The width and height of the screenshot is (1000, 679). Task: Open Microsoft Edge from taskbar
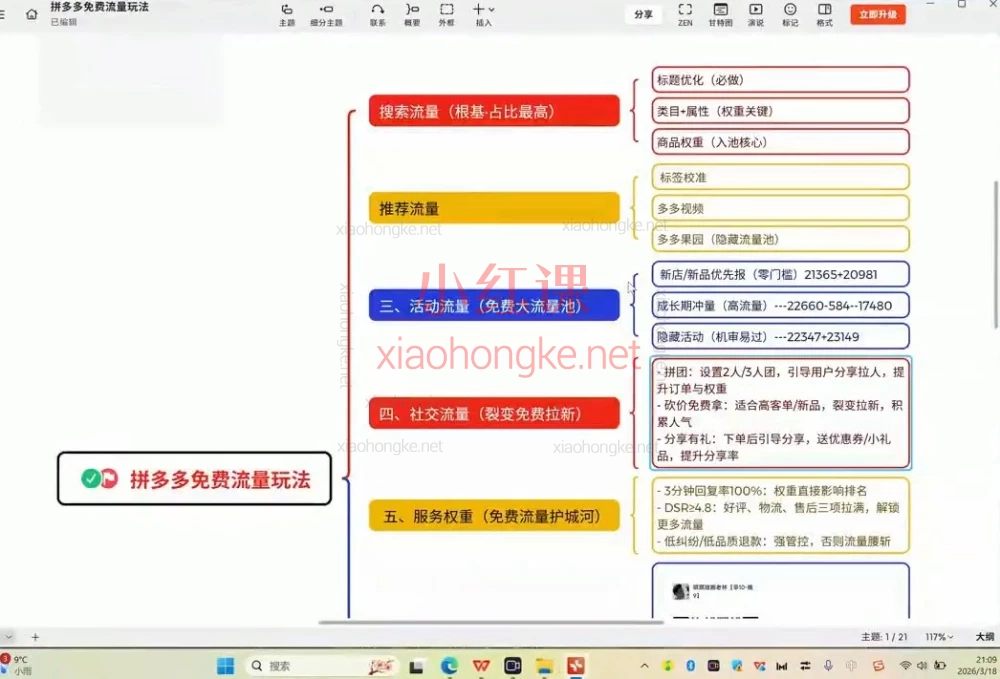449,666
